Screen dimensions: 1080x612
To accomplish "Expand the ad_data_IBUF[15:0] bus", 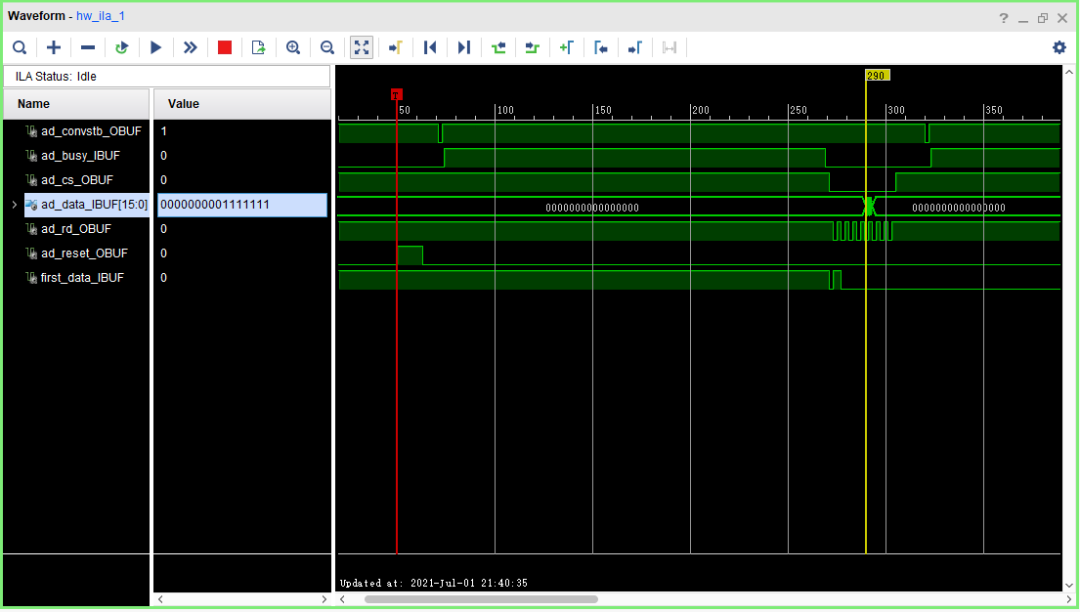I will 14,204.
